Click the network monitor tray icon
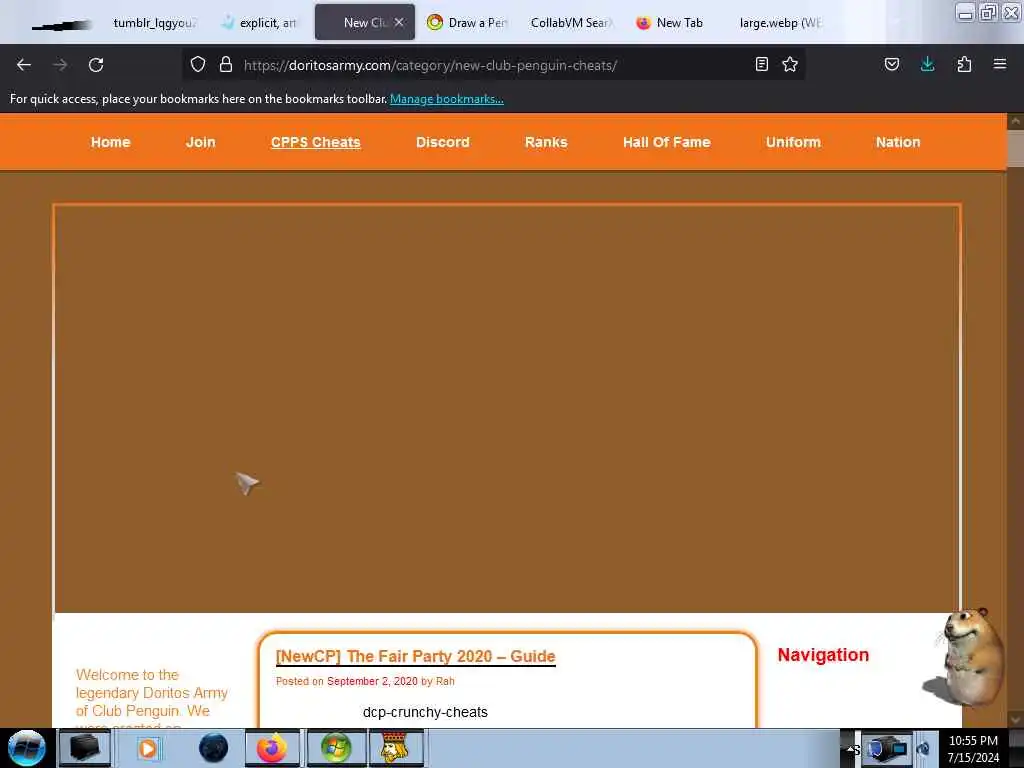The image size is (1024, 768). coord(888,748)
